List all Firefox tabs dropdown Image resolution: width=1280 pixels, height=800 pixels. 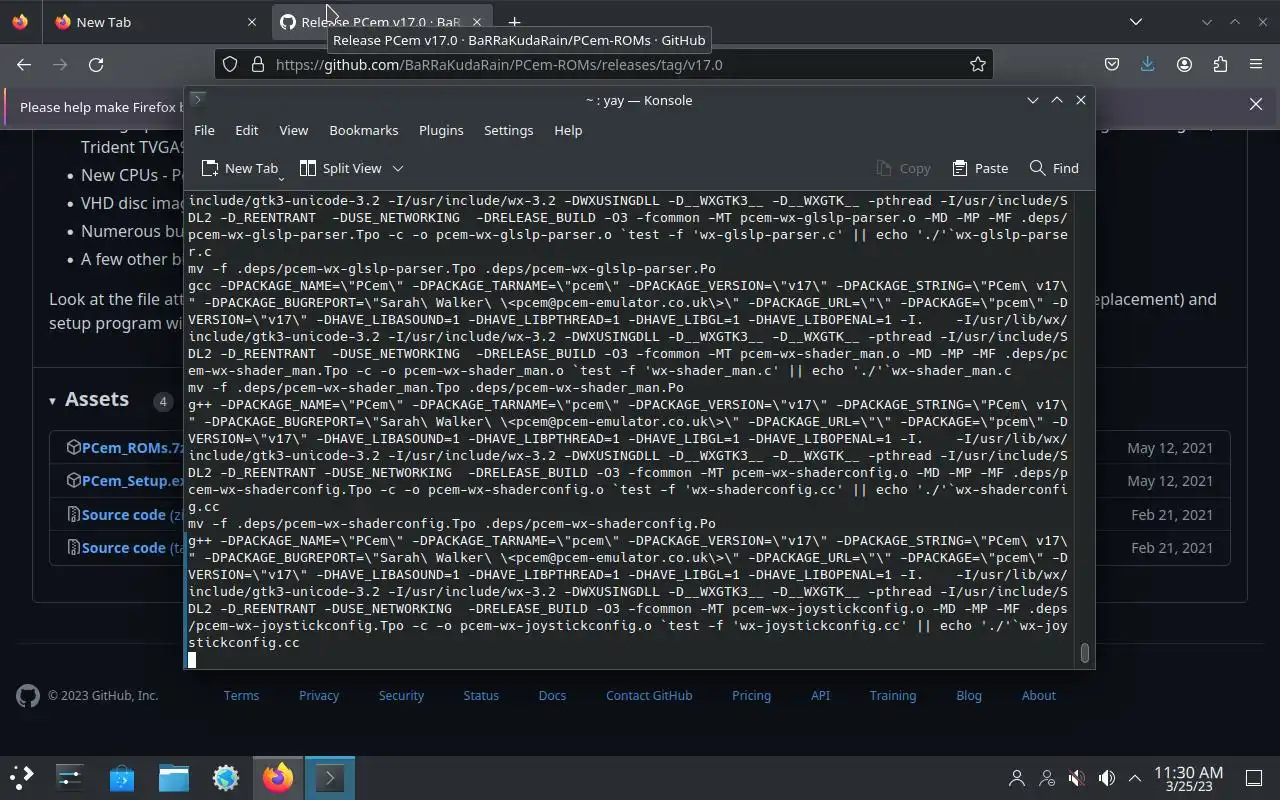coord(1135,22)
